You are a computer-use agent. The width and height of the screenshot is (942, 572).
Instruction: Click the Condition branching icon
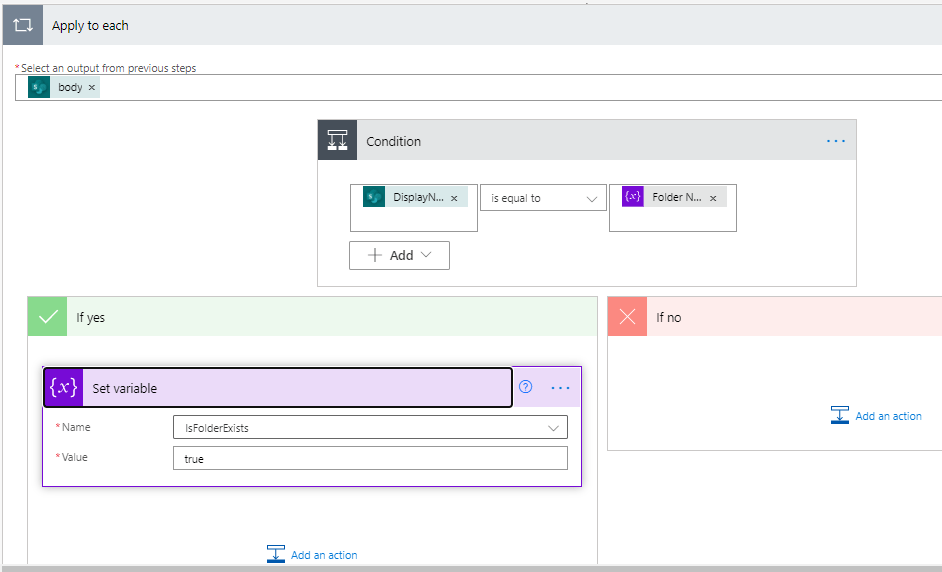[x=338, y=140]
